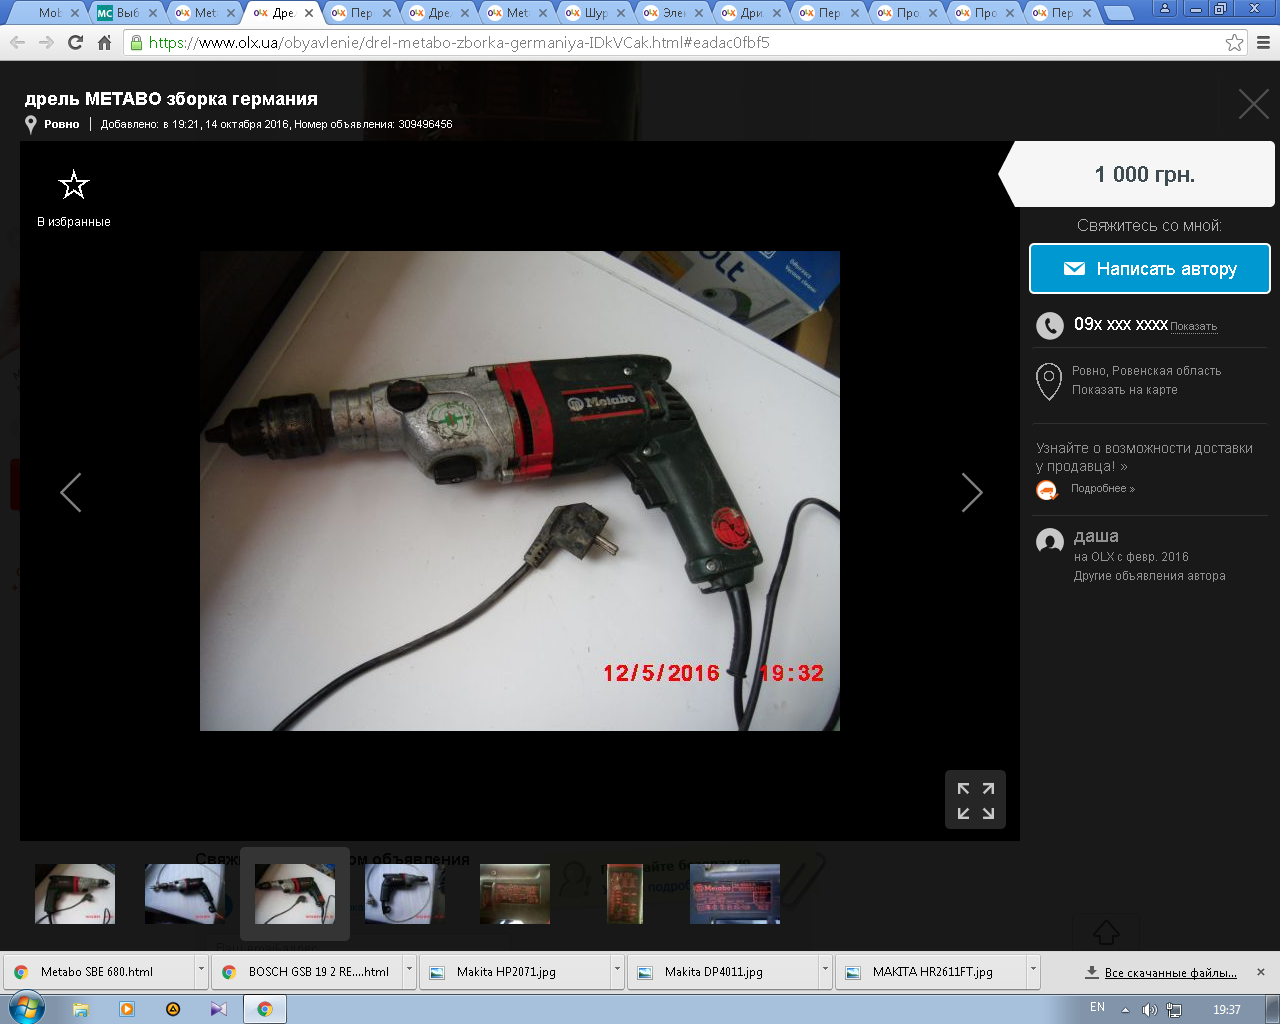Open a new browser tab
Screen dimensions: 1280x1024
click(1119, 13)
